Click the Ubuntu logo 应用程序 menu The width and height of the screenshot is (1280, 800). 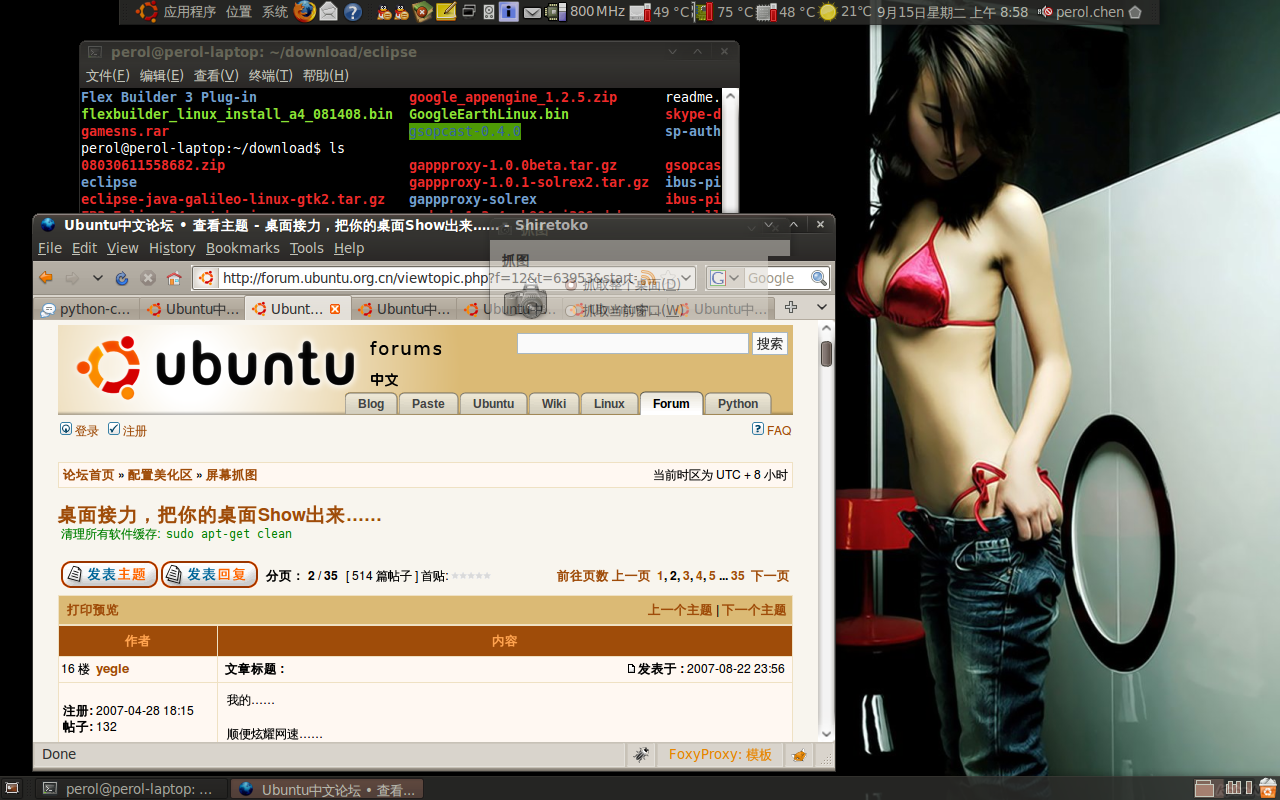tap(176, 12)
